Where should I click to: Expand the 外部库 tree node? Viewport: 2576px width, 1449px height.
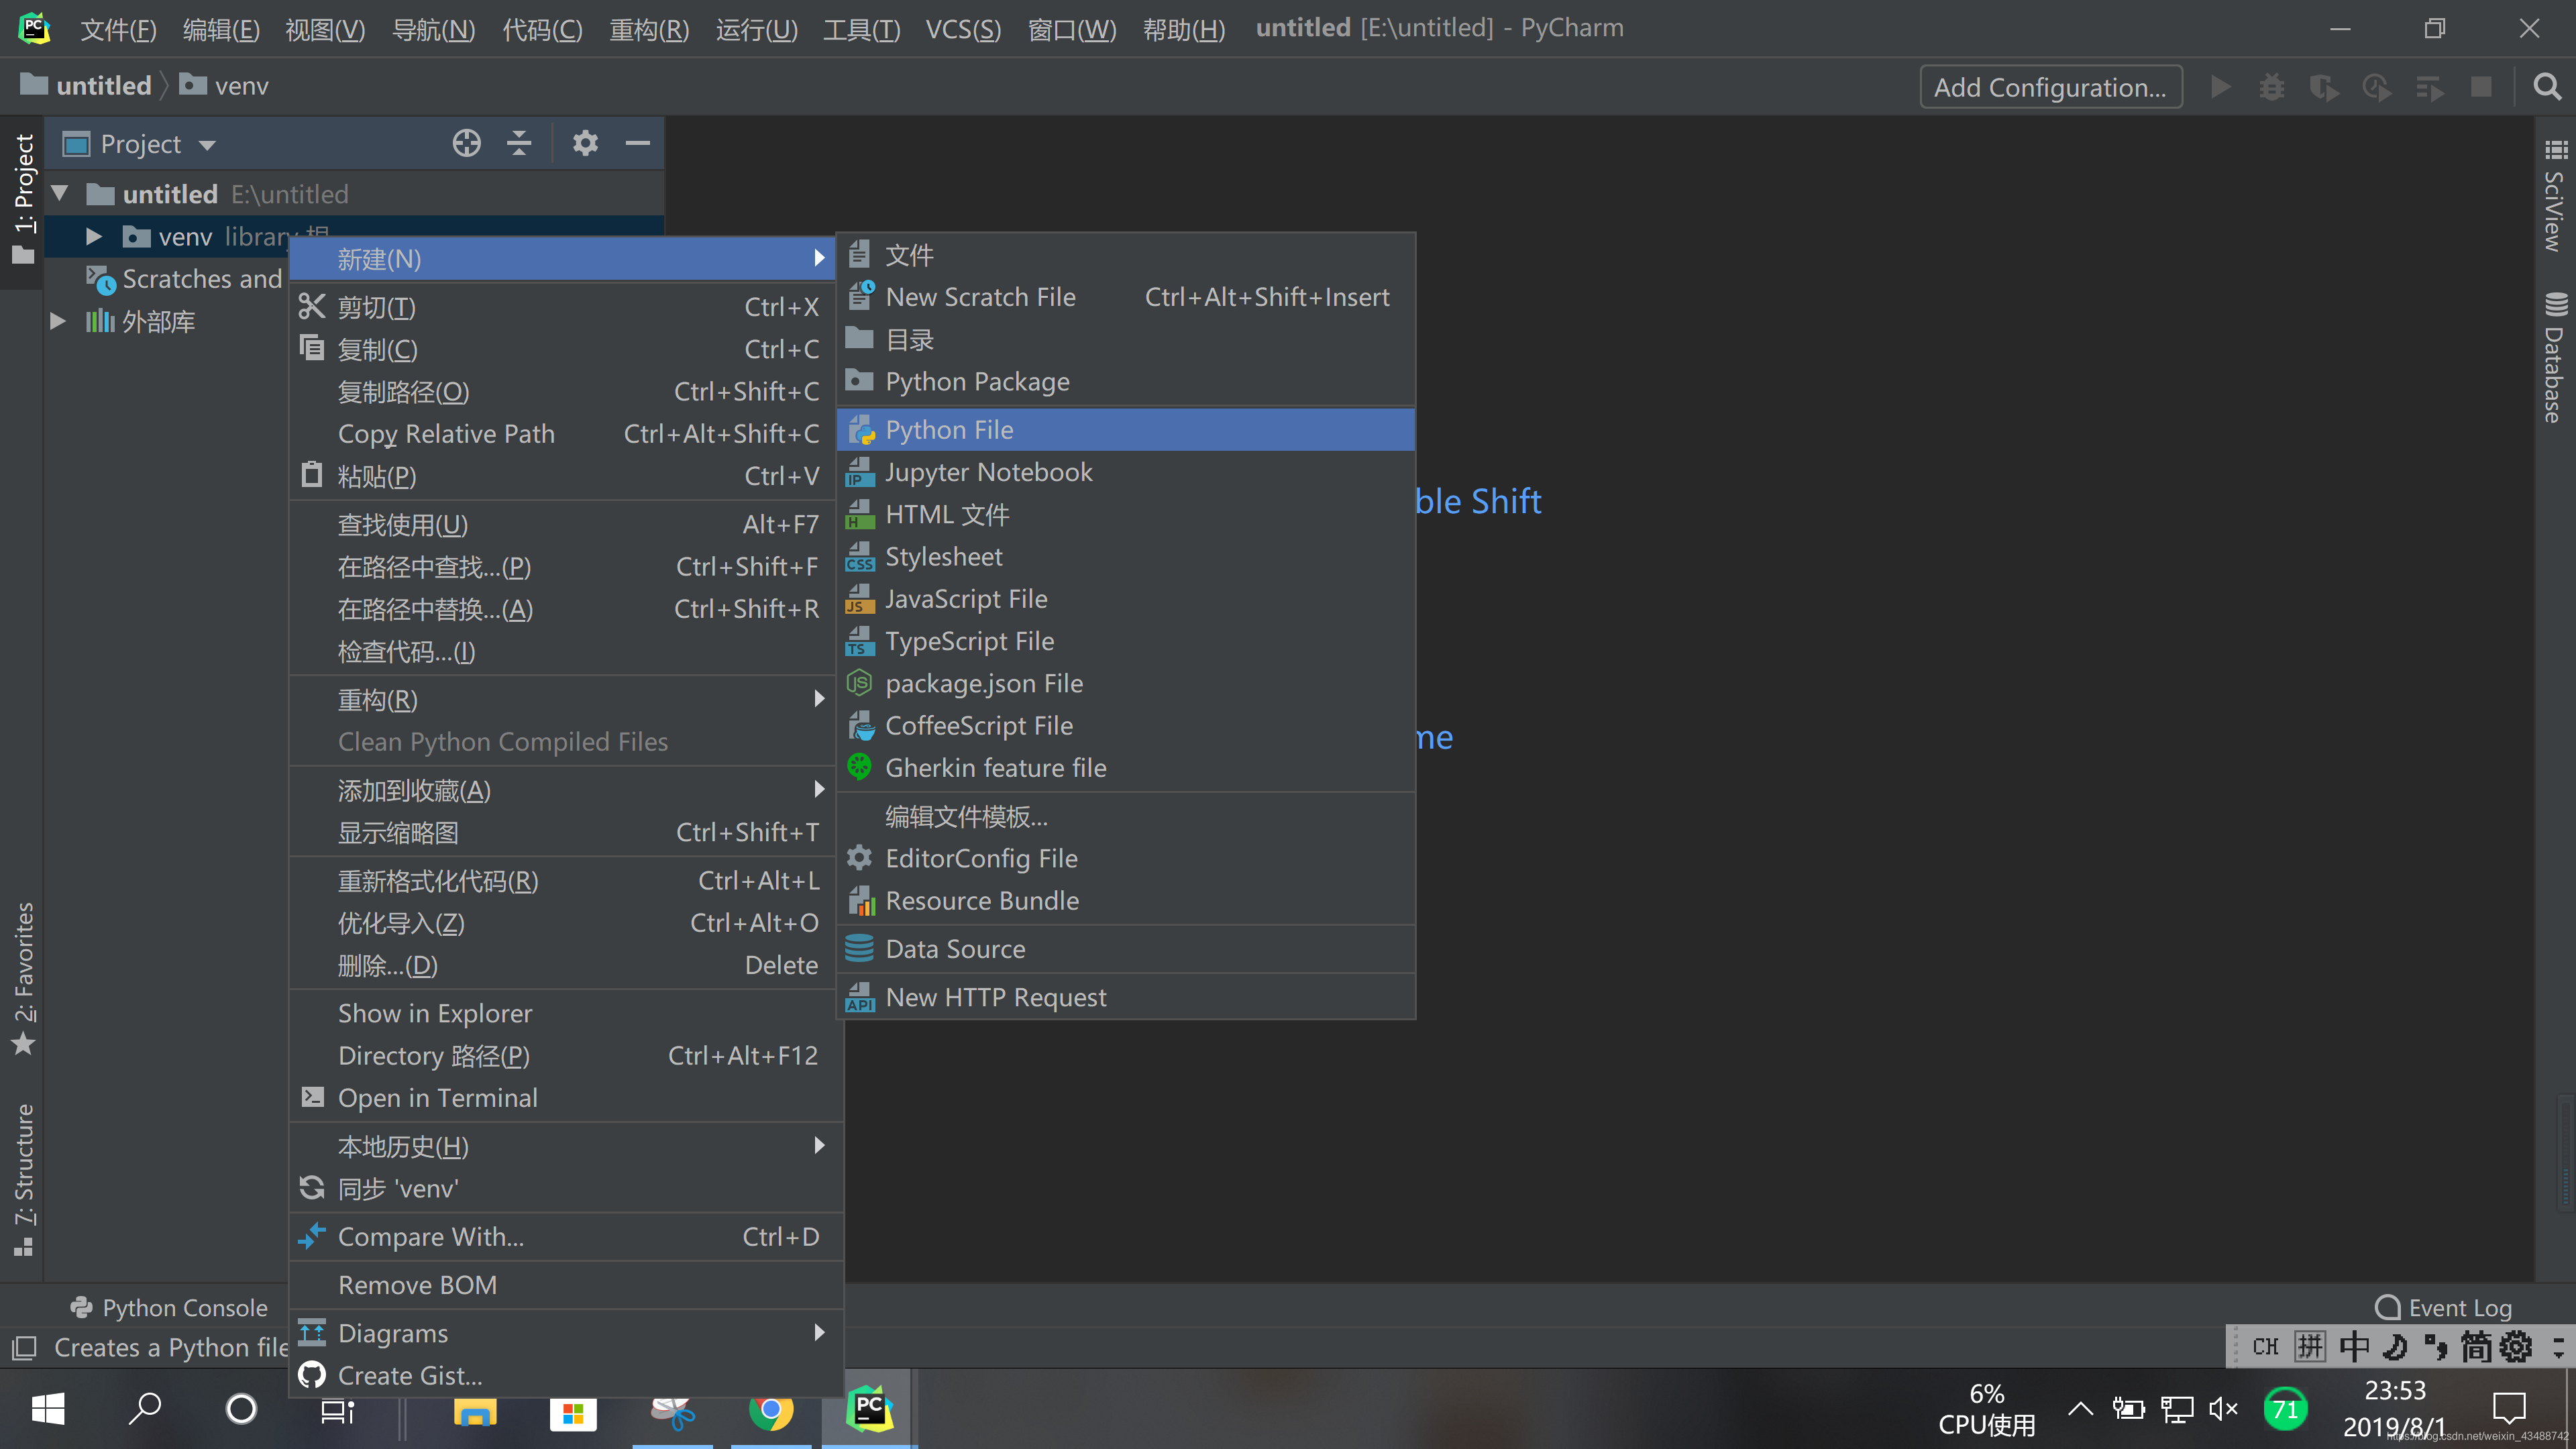[58, 321]
